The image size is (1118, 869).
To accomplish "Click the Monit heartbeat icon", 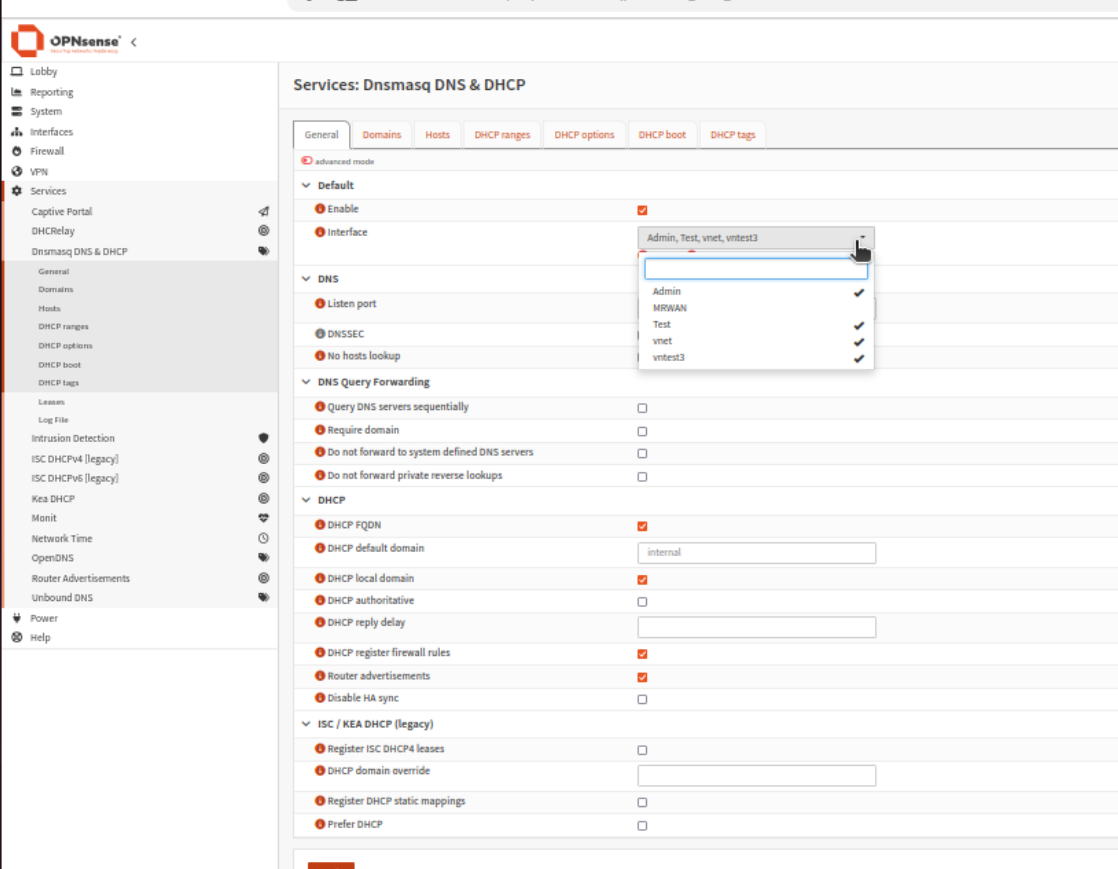I will [263, 518].
